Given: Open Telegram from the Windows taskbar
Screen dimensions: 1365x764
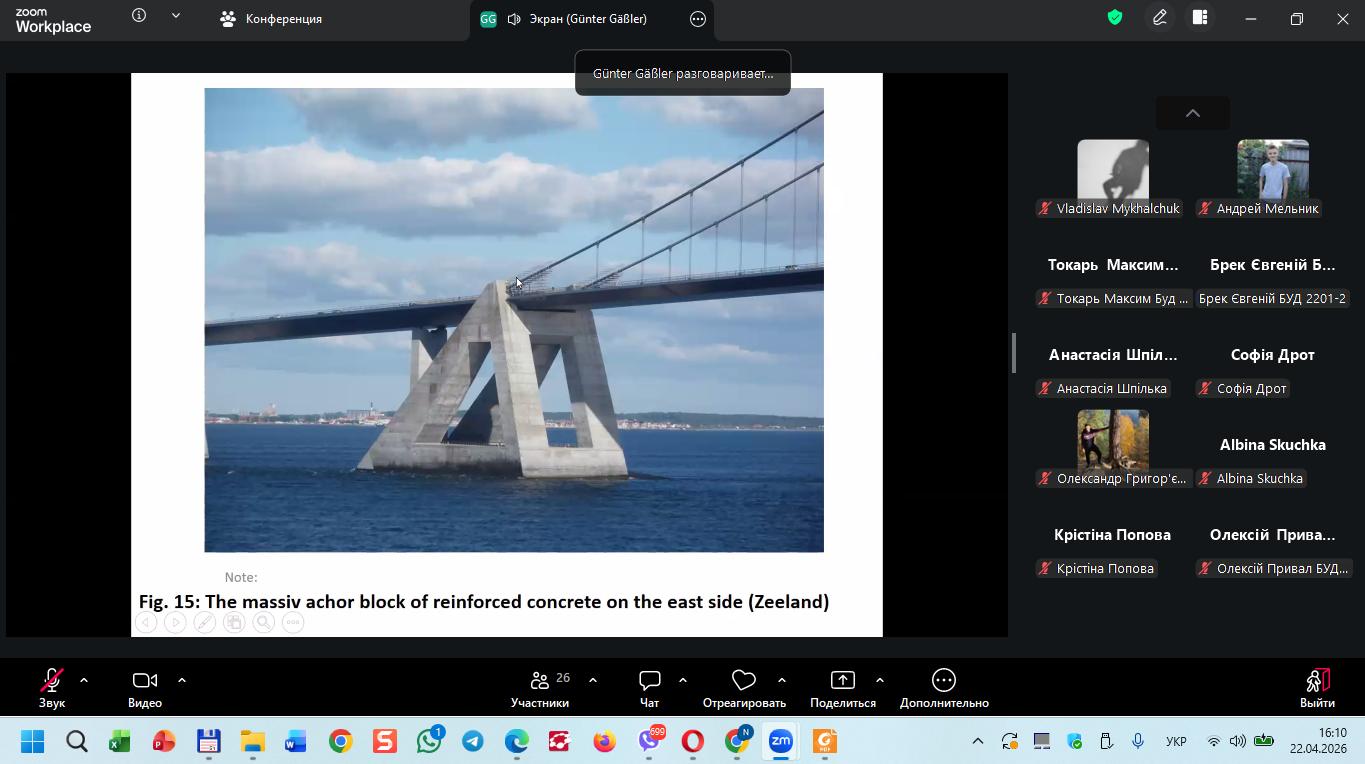Looking at the screenshot, I should click(472, 742).
